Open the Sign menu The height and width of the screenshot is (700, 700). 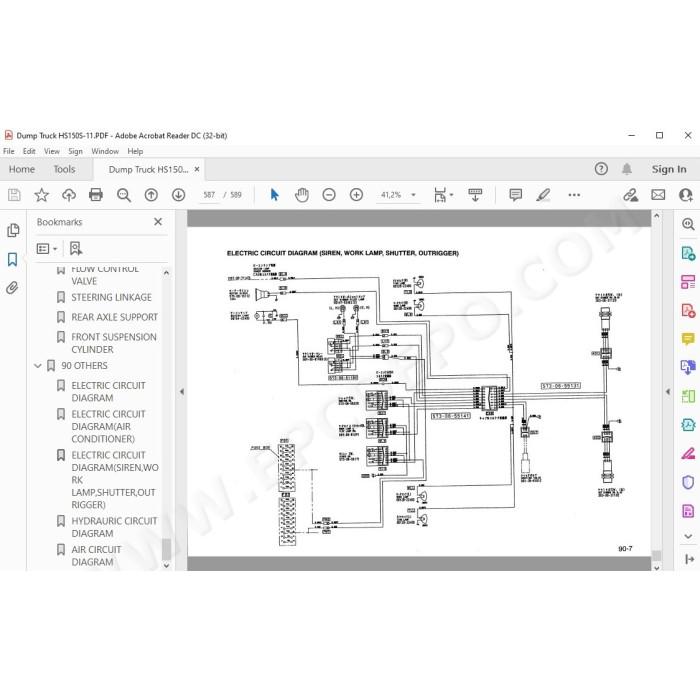click(x=75, y=151)
